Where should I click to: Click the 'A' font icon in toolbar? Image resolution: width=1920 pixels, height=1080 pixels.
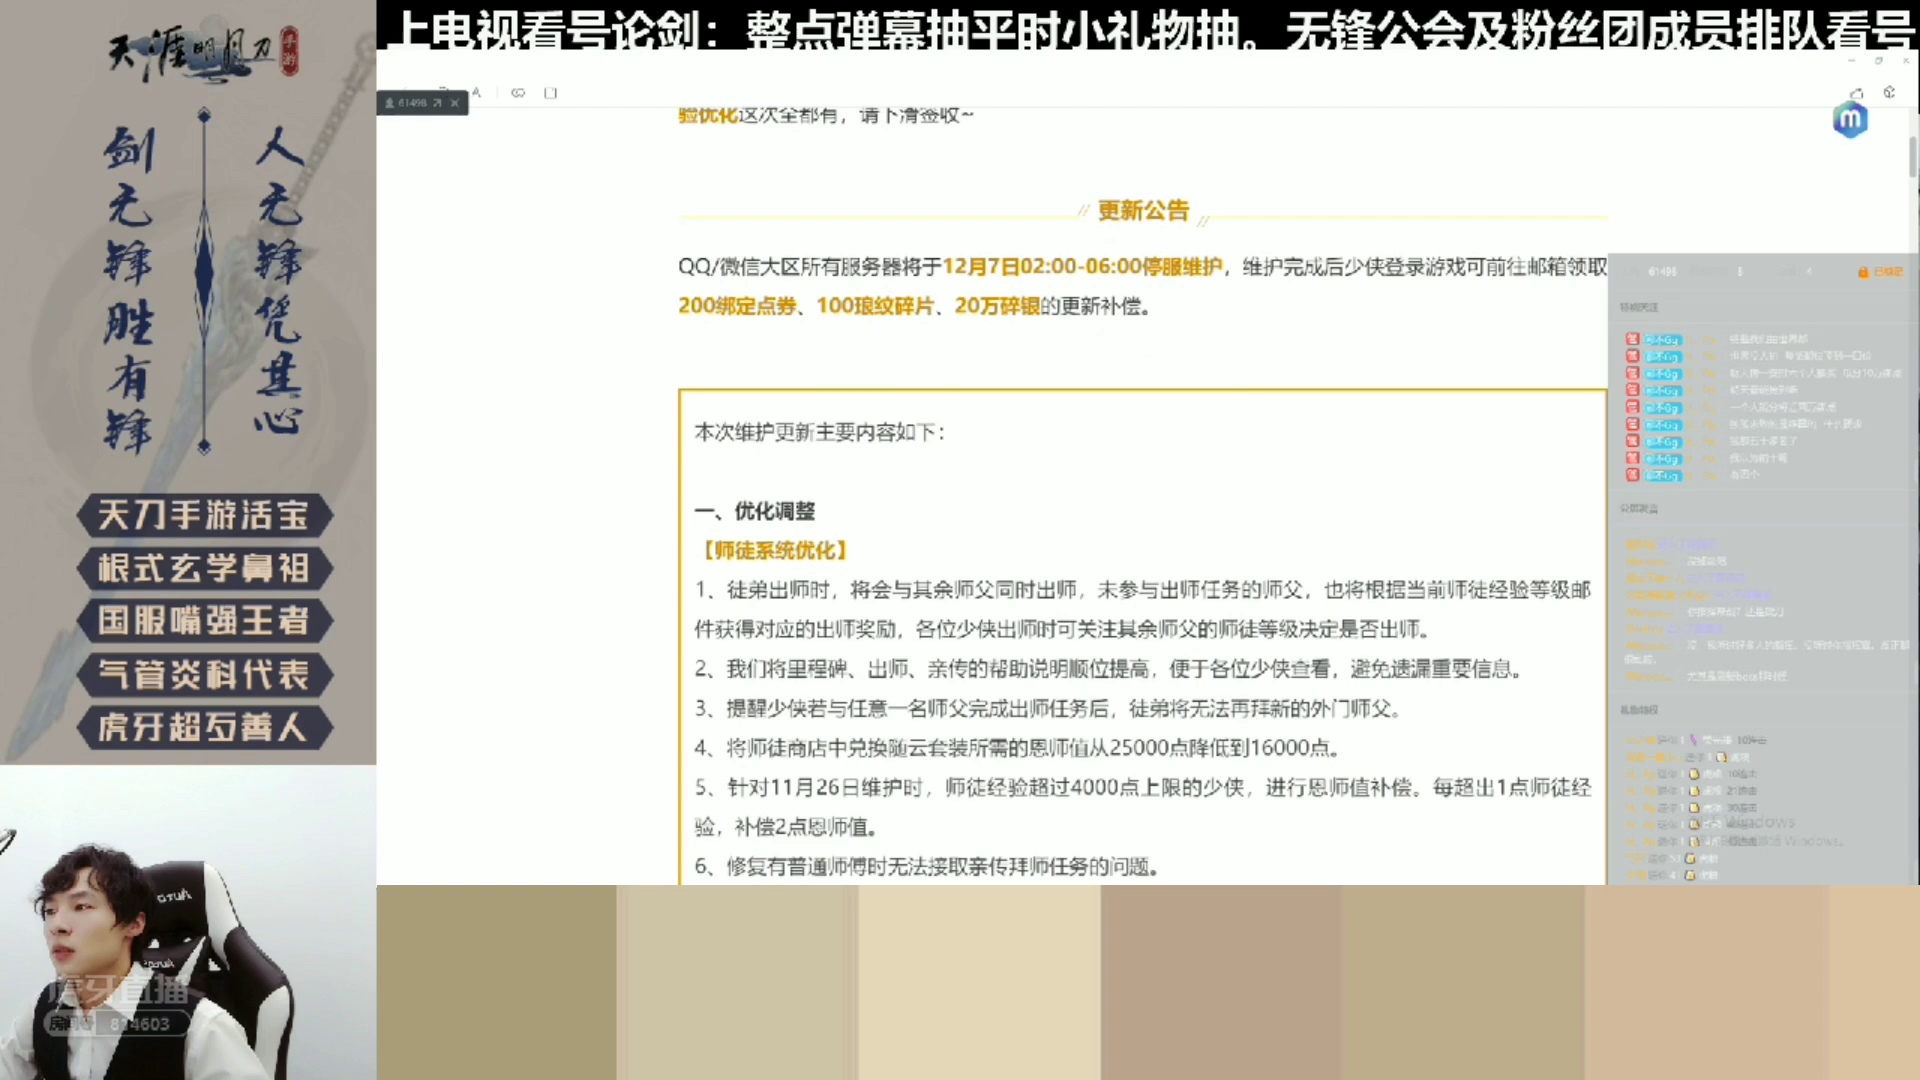(x=477, y=93)
